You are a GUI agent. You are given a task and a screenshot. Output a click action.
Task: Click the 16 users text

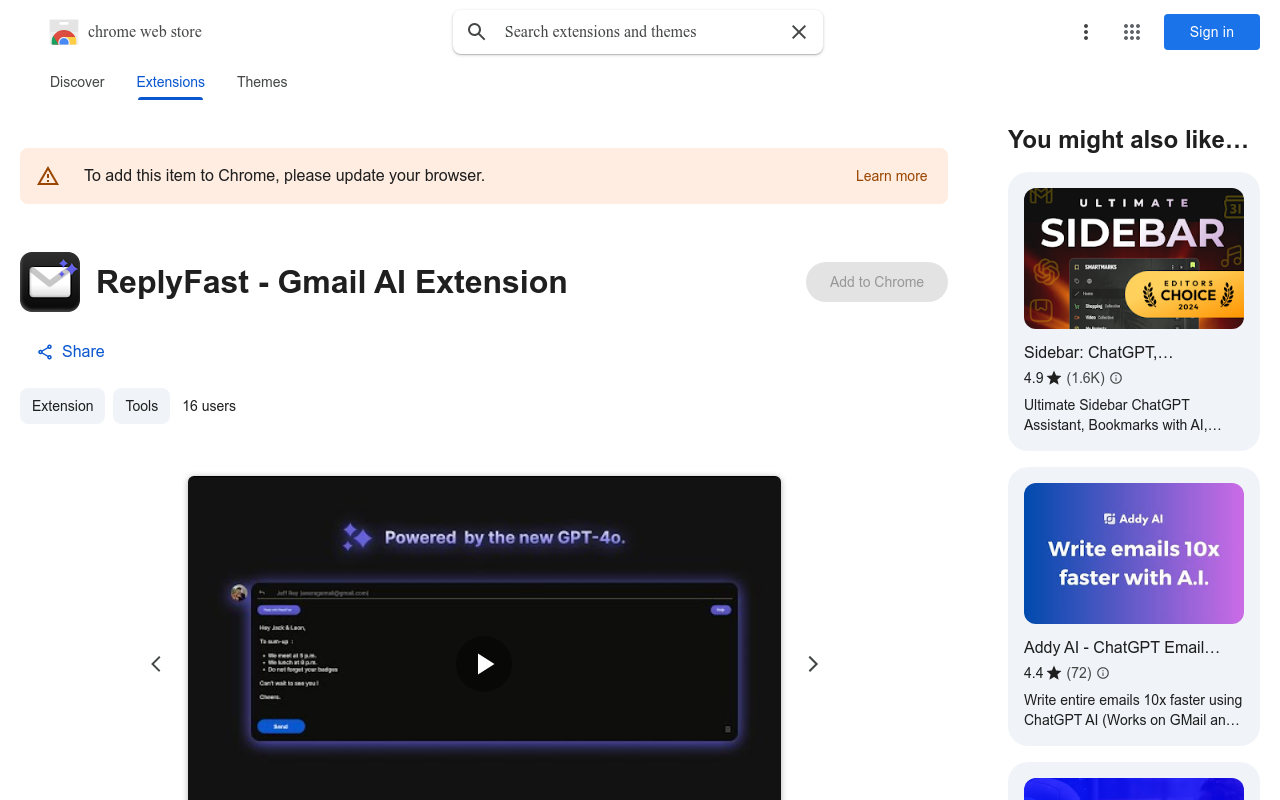209,406
